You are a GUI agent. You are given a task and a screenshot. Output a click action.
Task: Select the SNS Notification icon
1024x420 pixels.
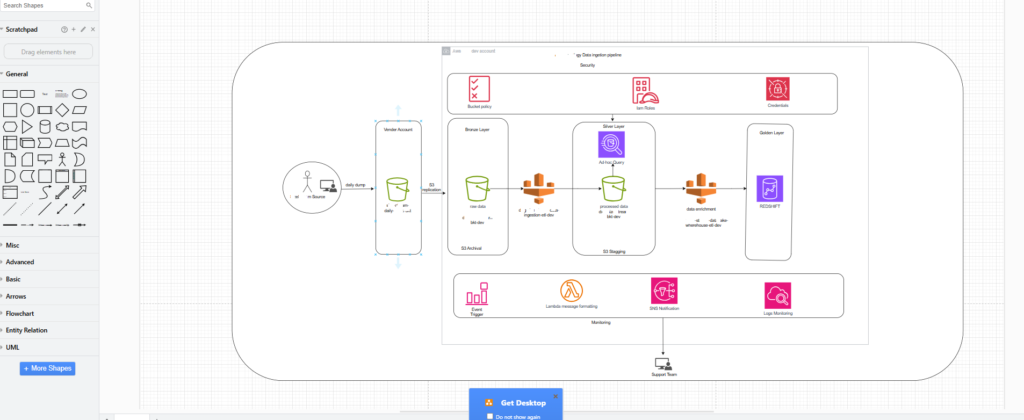click(664, 291)
